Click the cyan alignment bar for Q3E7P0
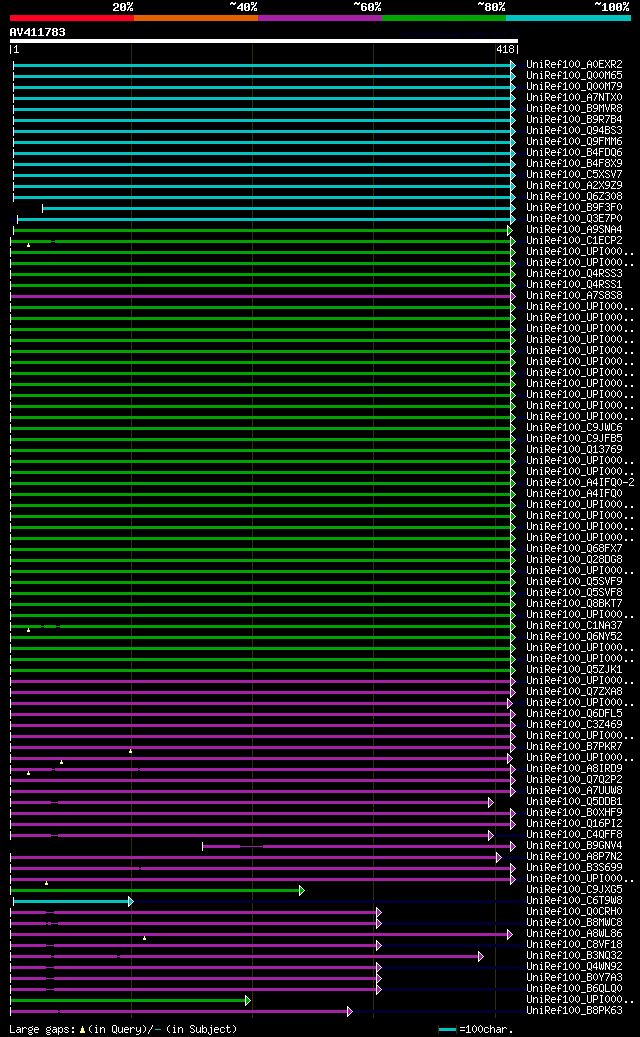Viewport: 640px width, 1037px height. pyautogui.click(x=265, y=219)
